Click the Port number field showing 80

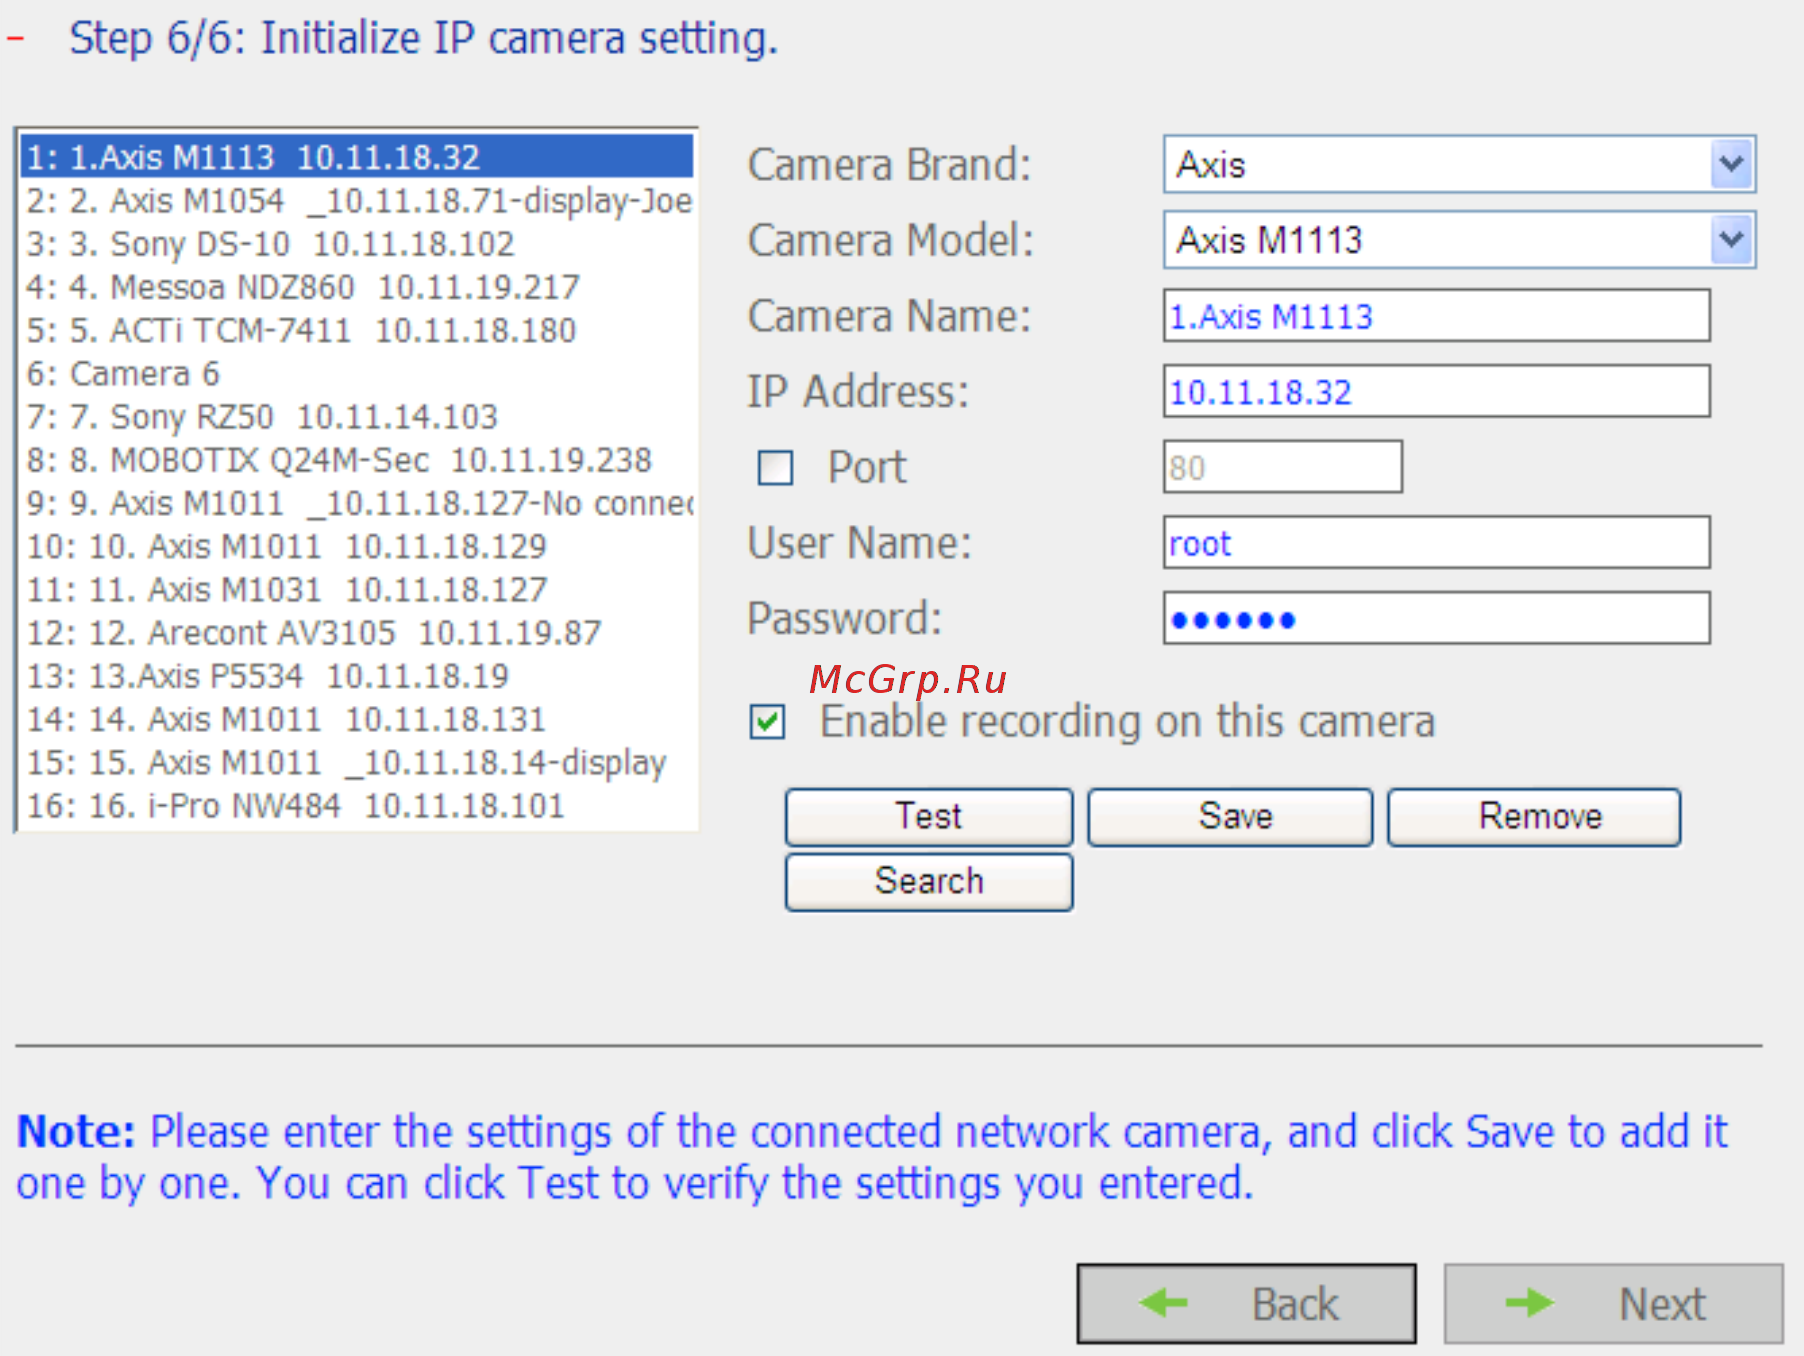click(x=1282, y=467)
